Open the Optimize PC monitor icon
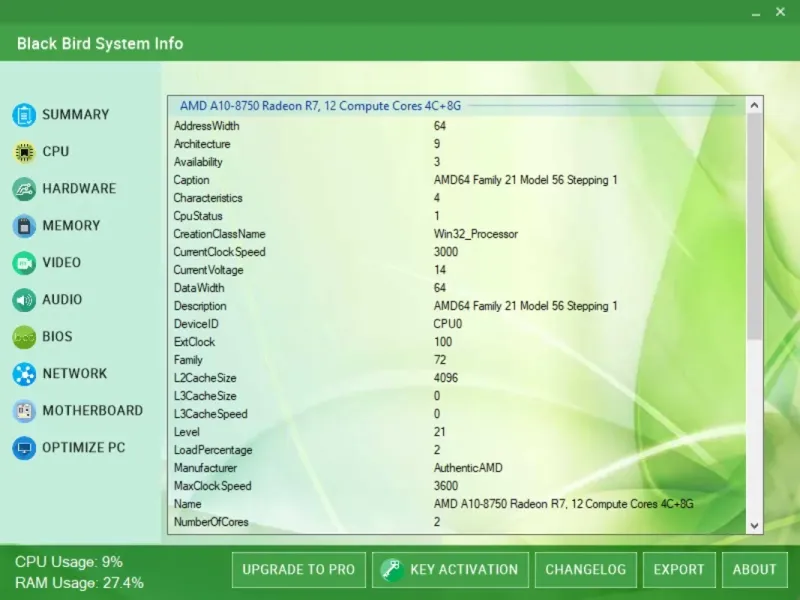Image resolution: width=800 pixels, height=600 pixels. pyautogui.click(x=24, y=448)
